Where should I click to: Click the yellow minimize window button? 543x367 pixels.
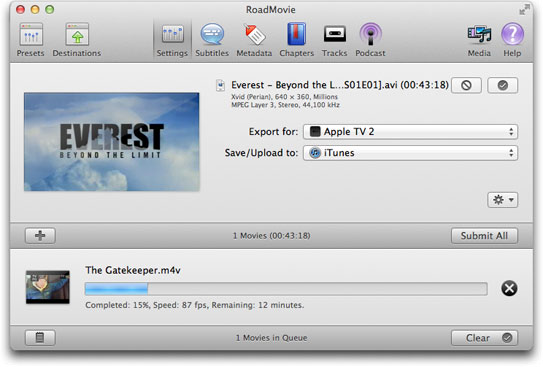[x=35, y=10]
